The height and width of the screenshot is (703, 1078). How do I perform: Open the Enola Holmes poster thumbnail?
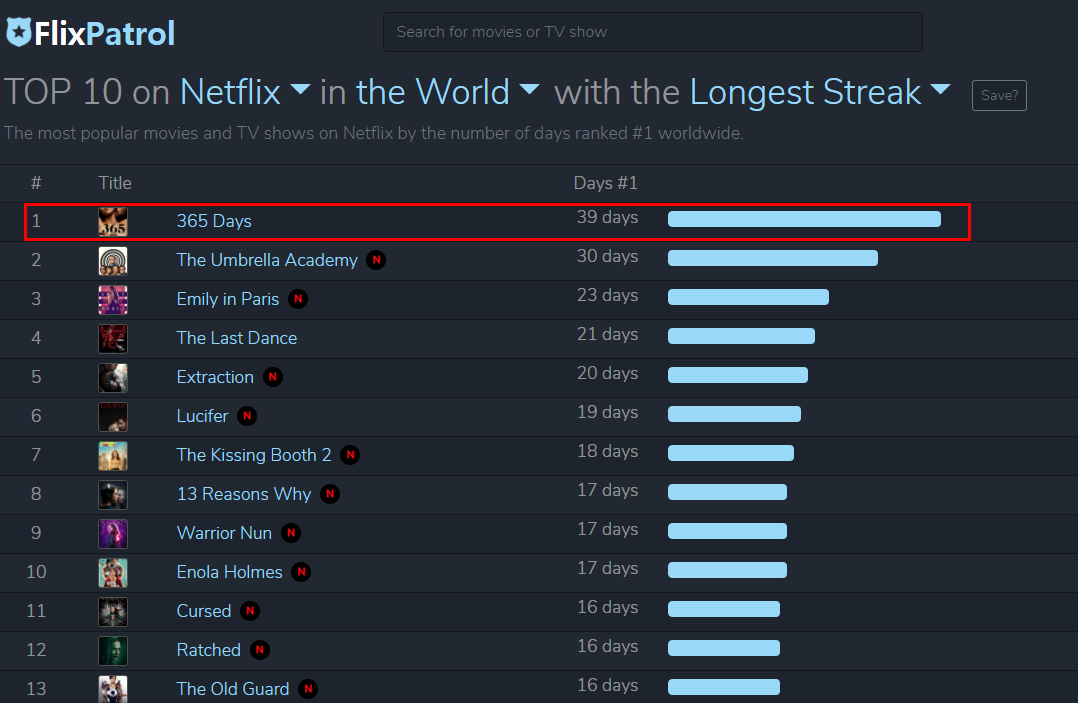pyautogui.click(x=113, y=573)
